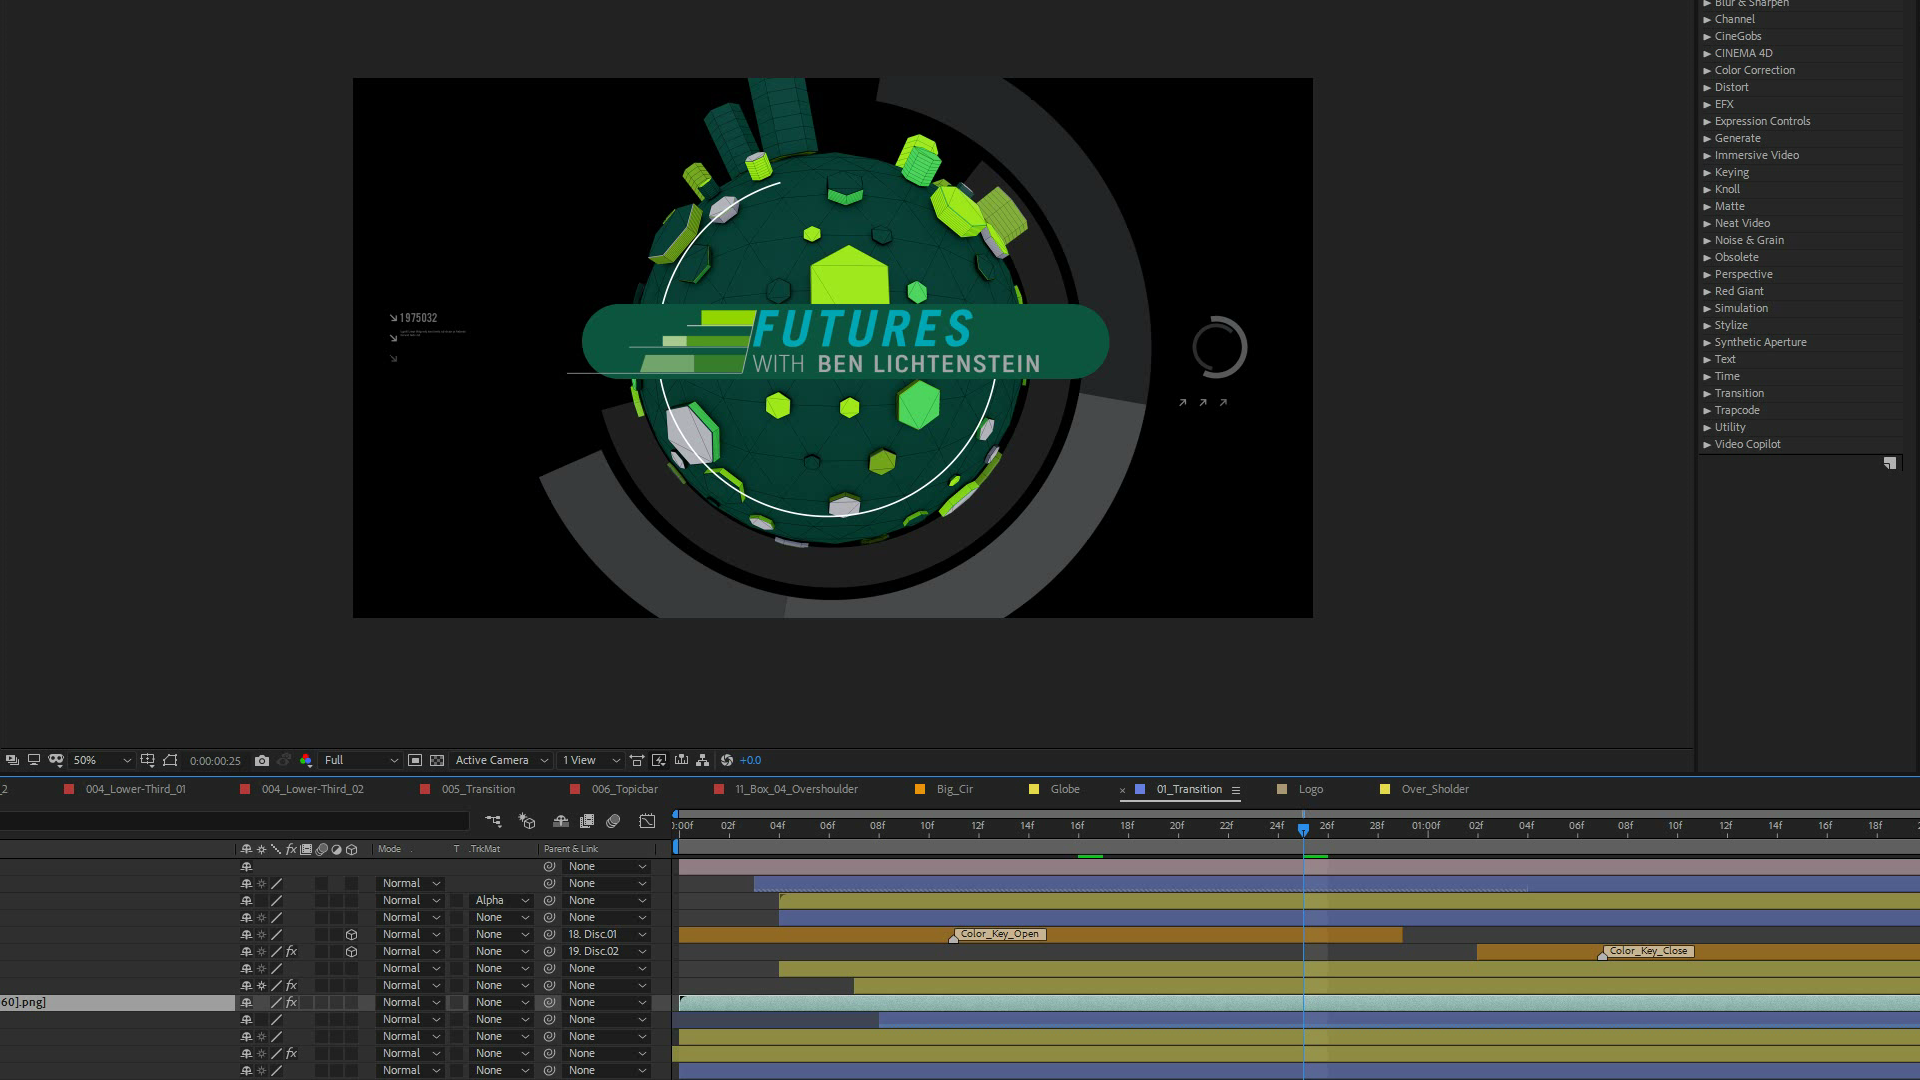Switch to the 006_Topicbar timeline tab
Screen dimensions: 1920x1080
point(624,790)
